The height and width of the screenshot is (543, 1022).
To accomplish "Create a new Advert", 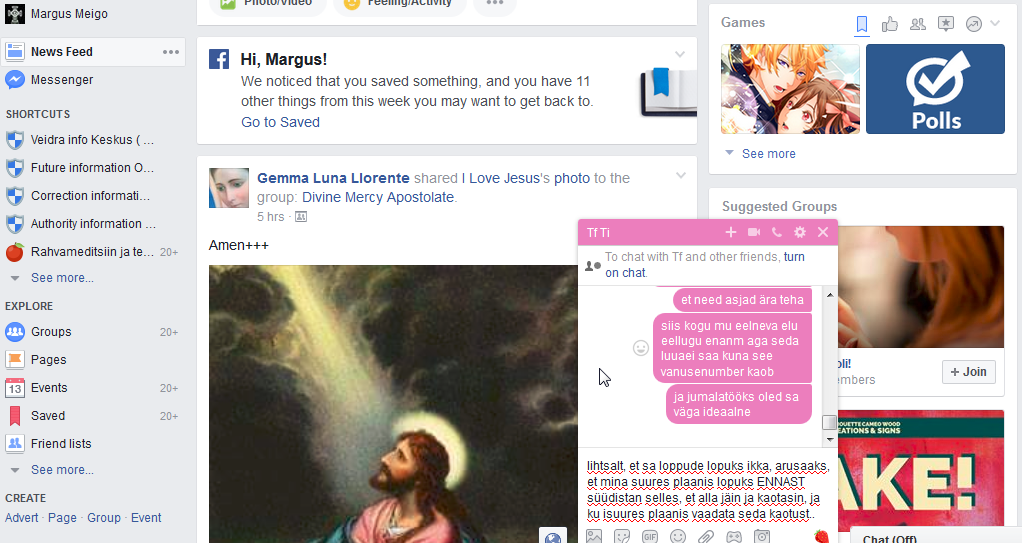I will click(x=22, y=518).
